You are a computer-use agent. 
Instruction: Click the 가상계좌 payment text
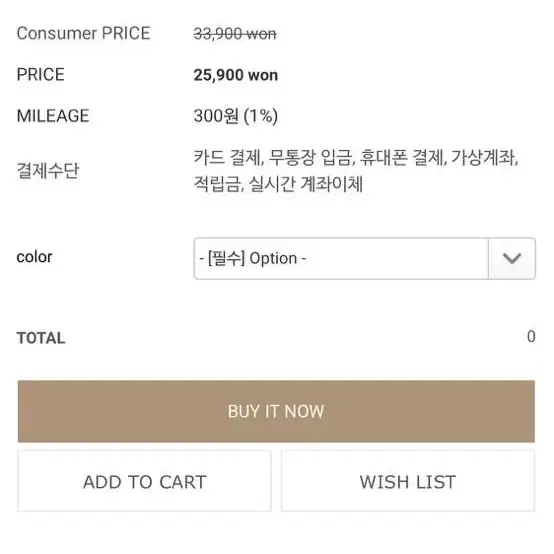click(483, 157)
